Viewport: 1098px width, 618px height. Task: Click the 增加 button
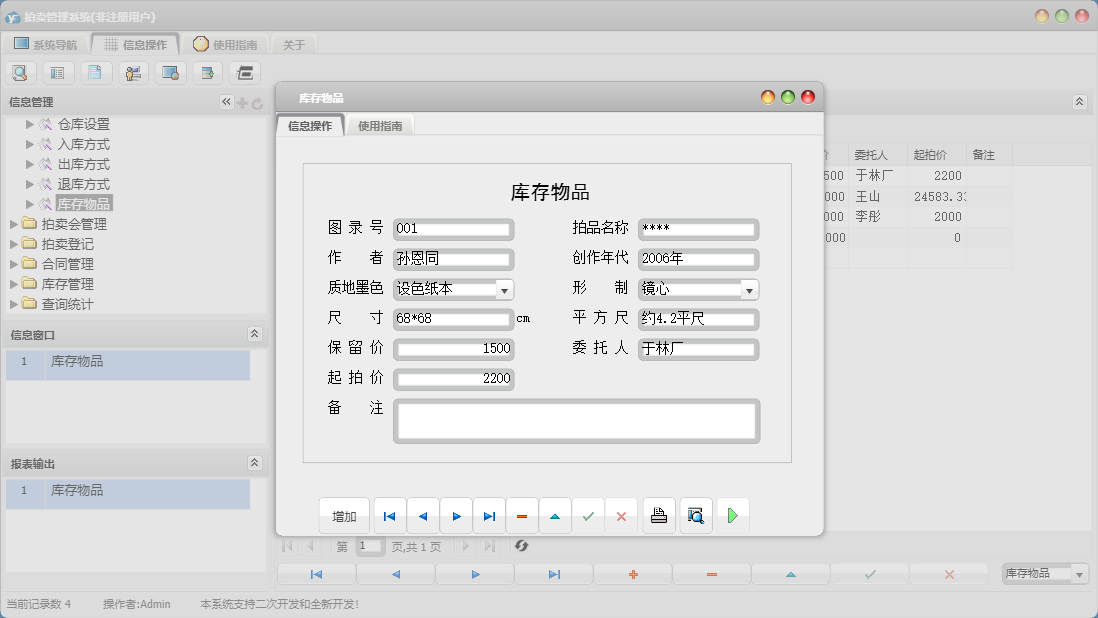point(344,516)
